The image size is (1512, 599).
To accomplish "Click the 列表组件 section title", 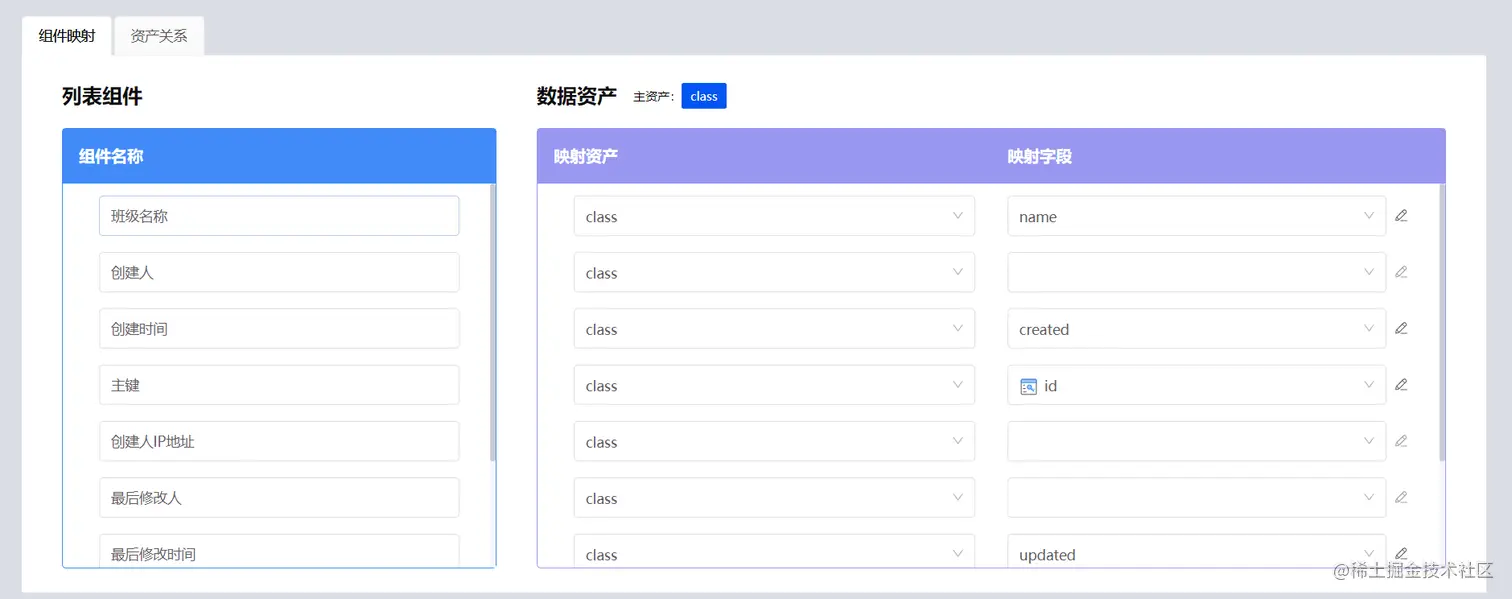I will (x=102, y=96).
